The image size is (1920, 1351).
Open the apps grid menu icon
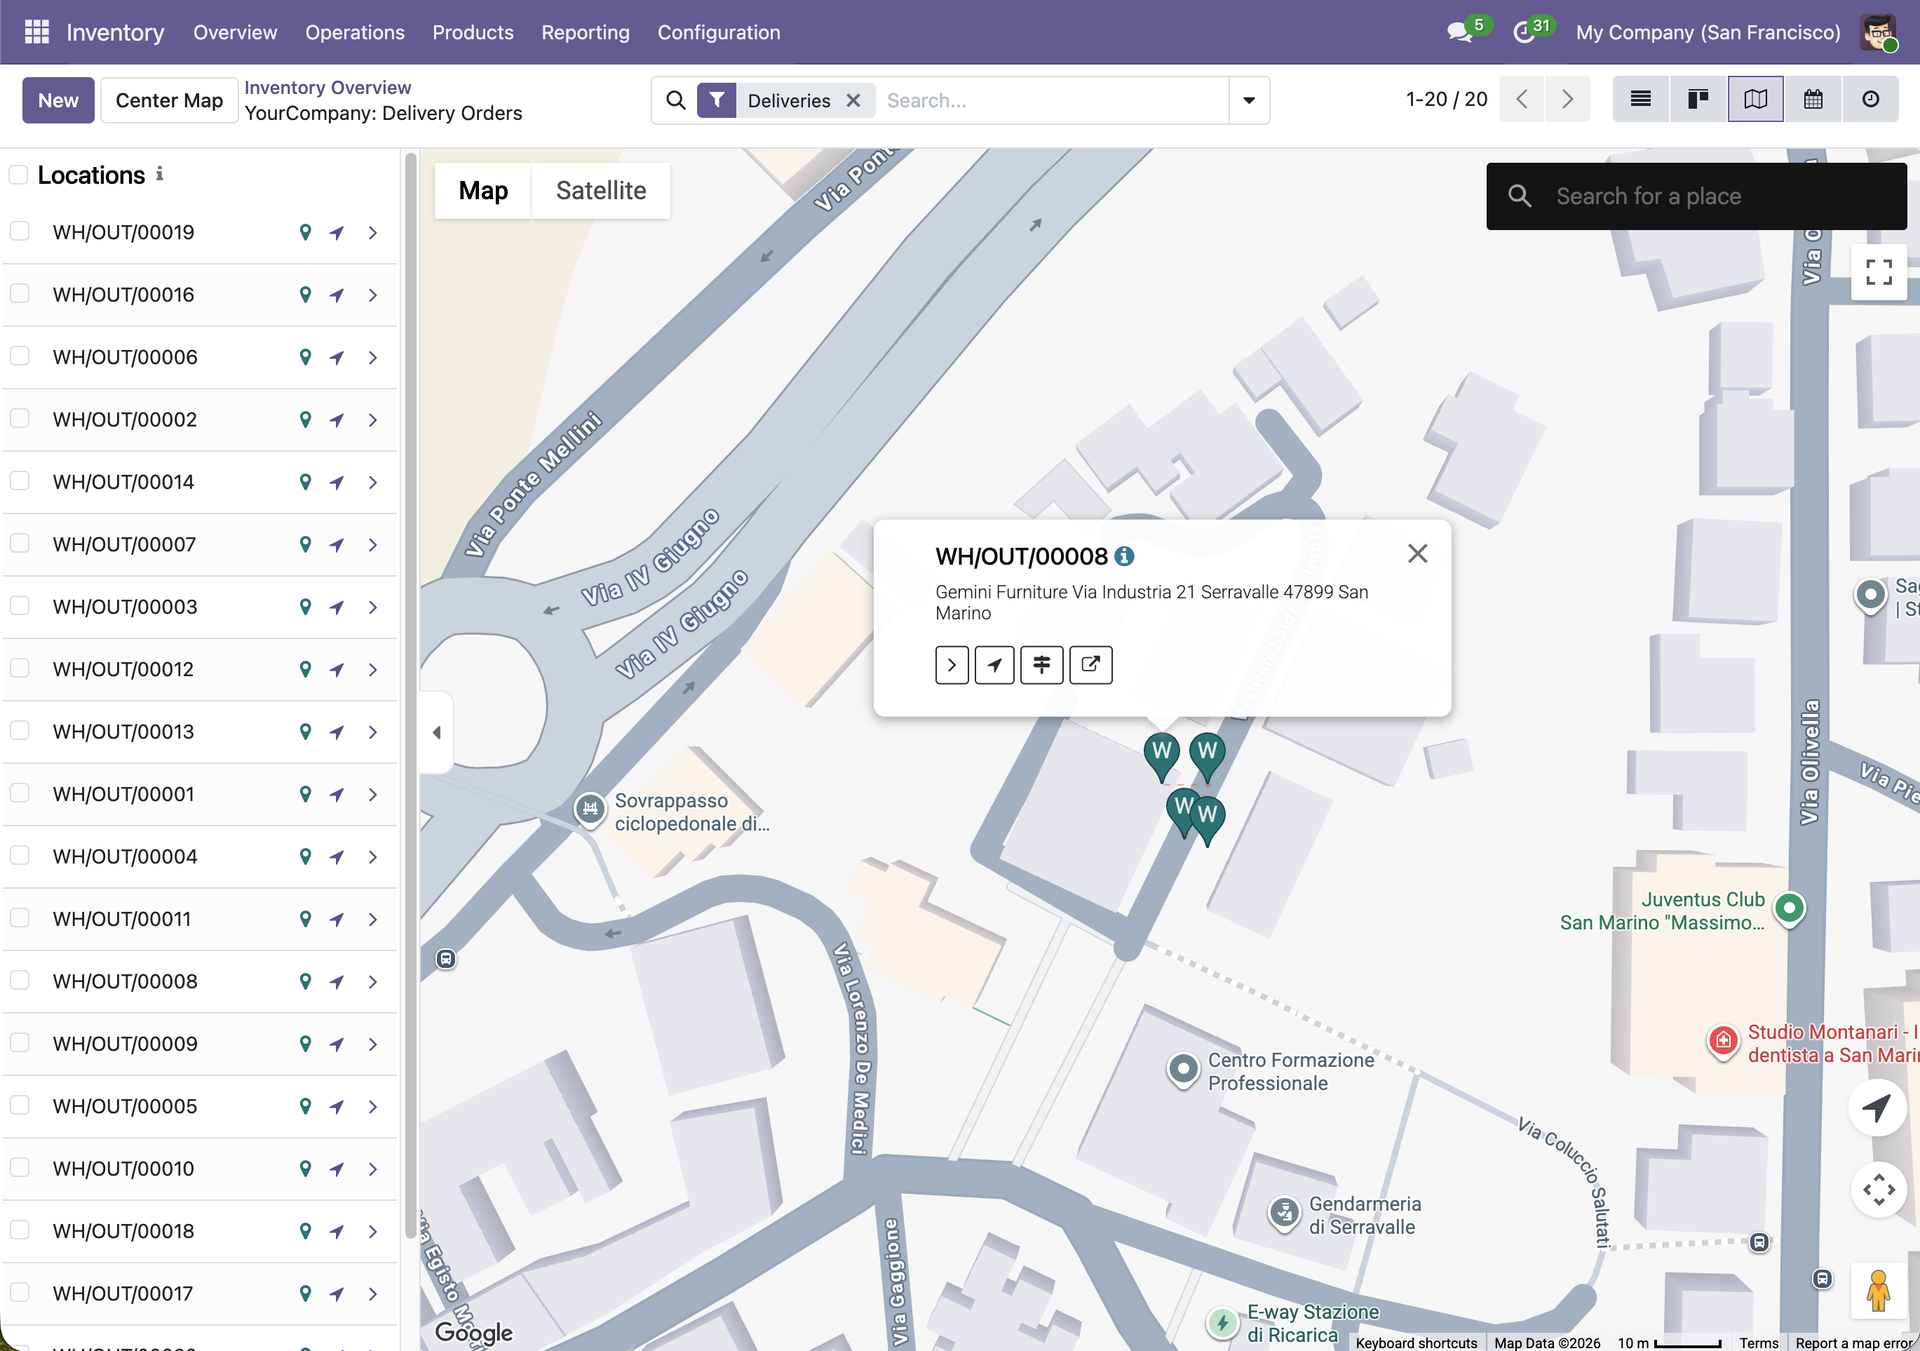point(37,32)
